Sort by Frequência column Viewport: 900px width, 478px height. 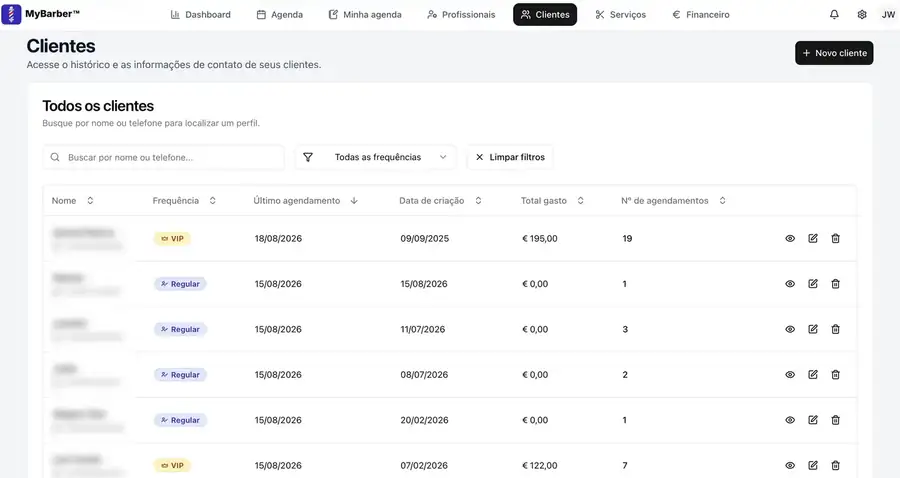(184, 201)
